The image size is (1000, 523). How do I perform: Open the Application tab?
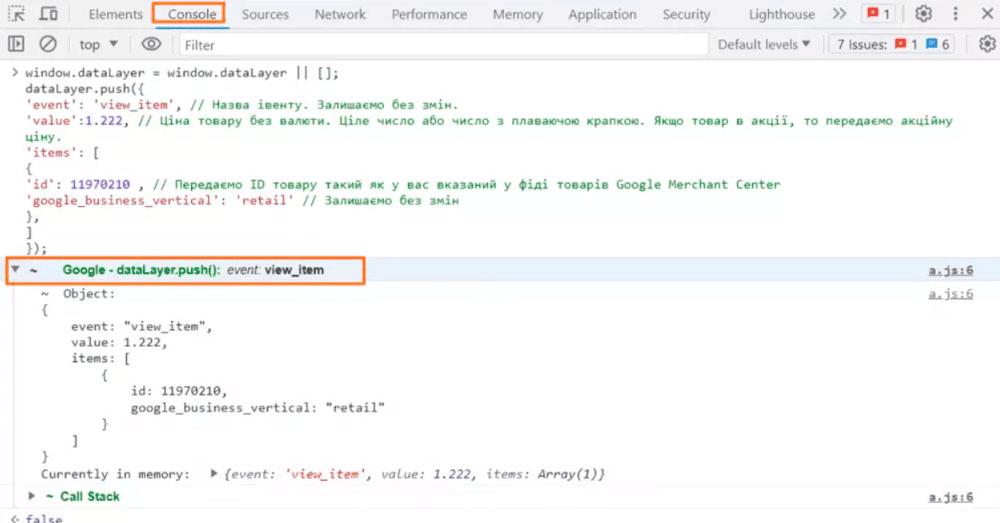point(602,14)
